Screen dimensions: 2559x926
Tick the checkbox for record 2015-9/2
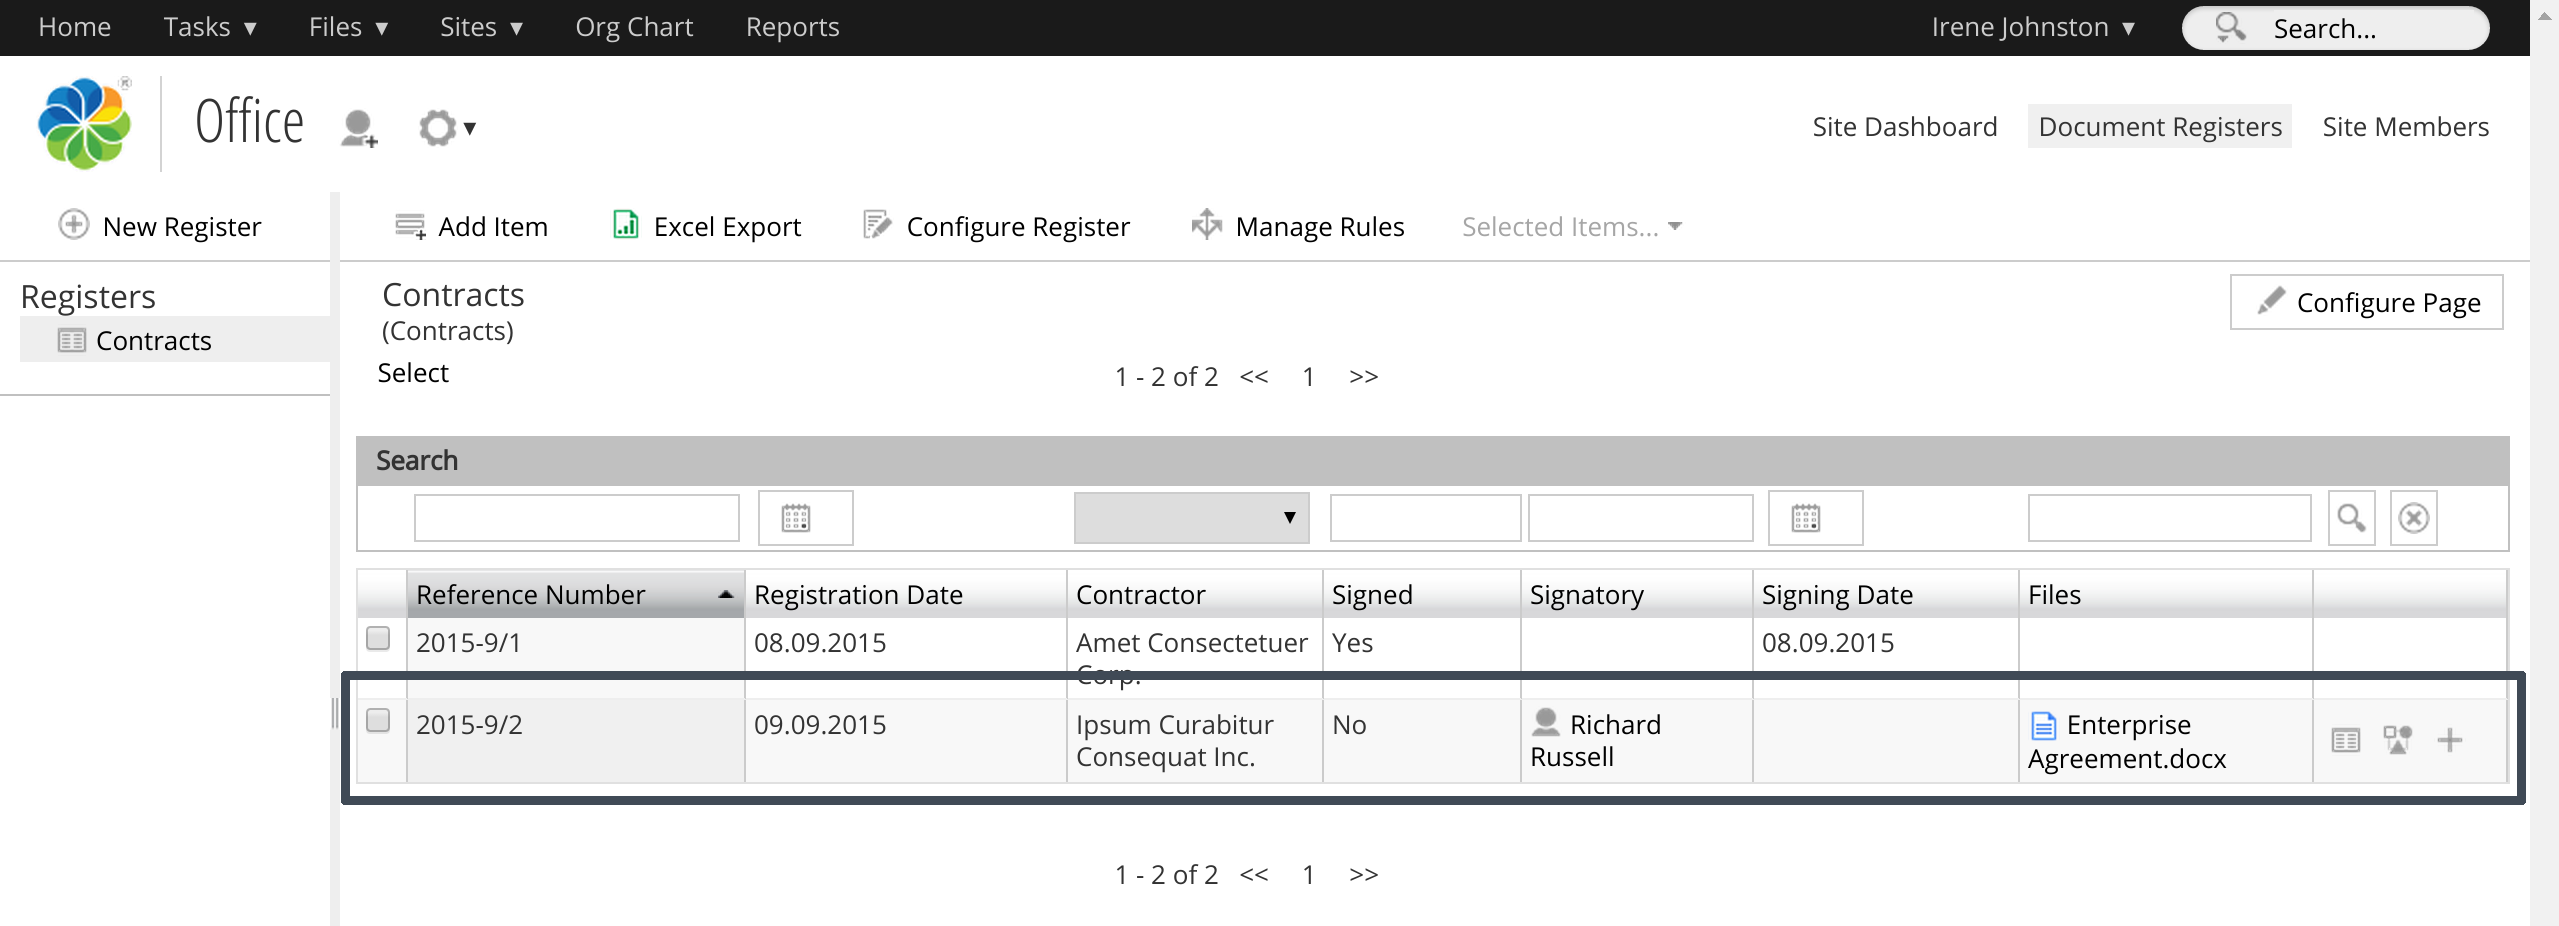tap(378, 721)
